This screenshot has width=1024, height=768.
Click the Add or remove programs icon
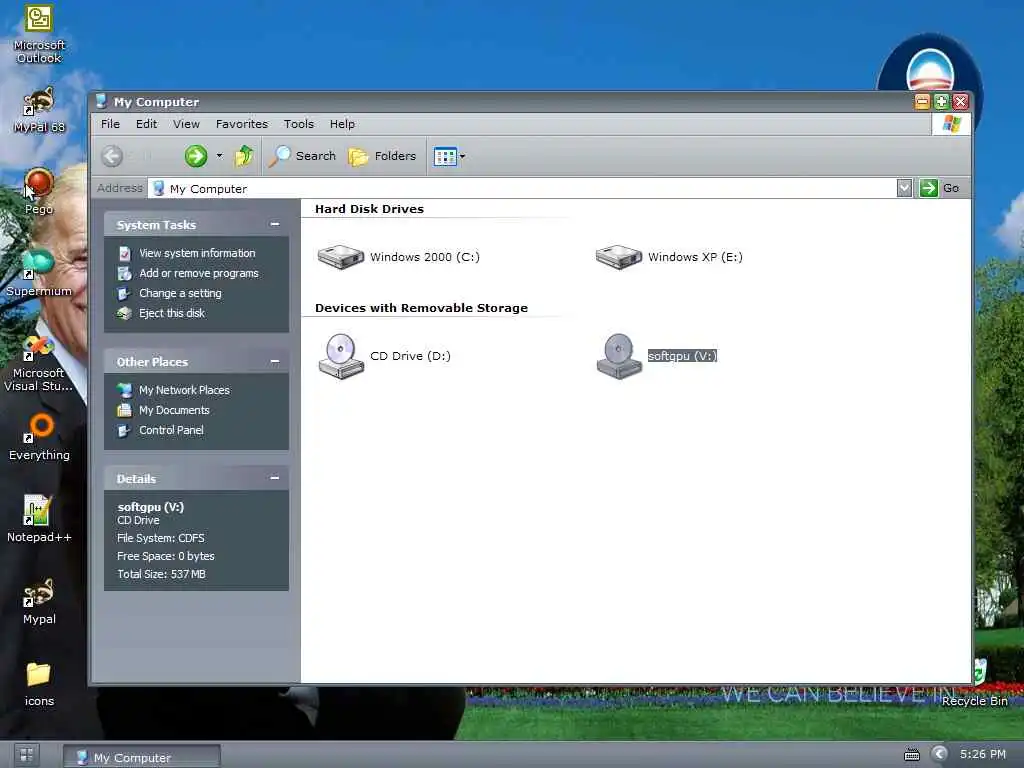point(124,273)
